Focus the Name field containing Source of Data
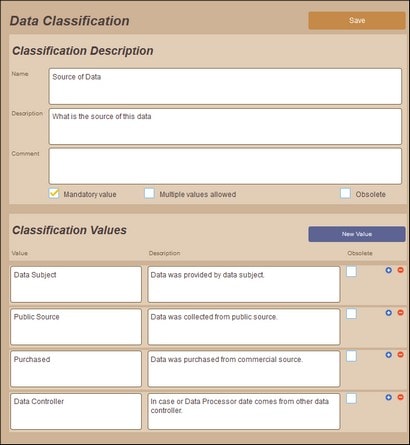 (225, 86)
